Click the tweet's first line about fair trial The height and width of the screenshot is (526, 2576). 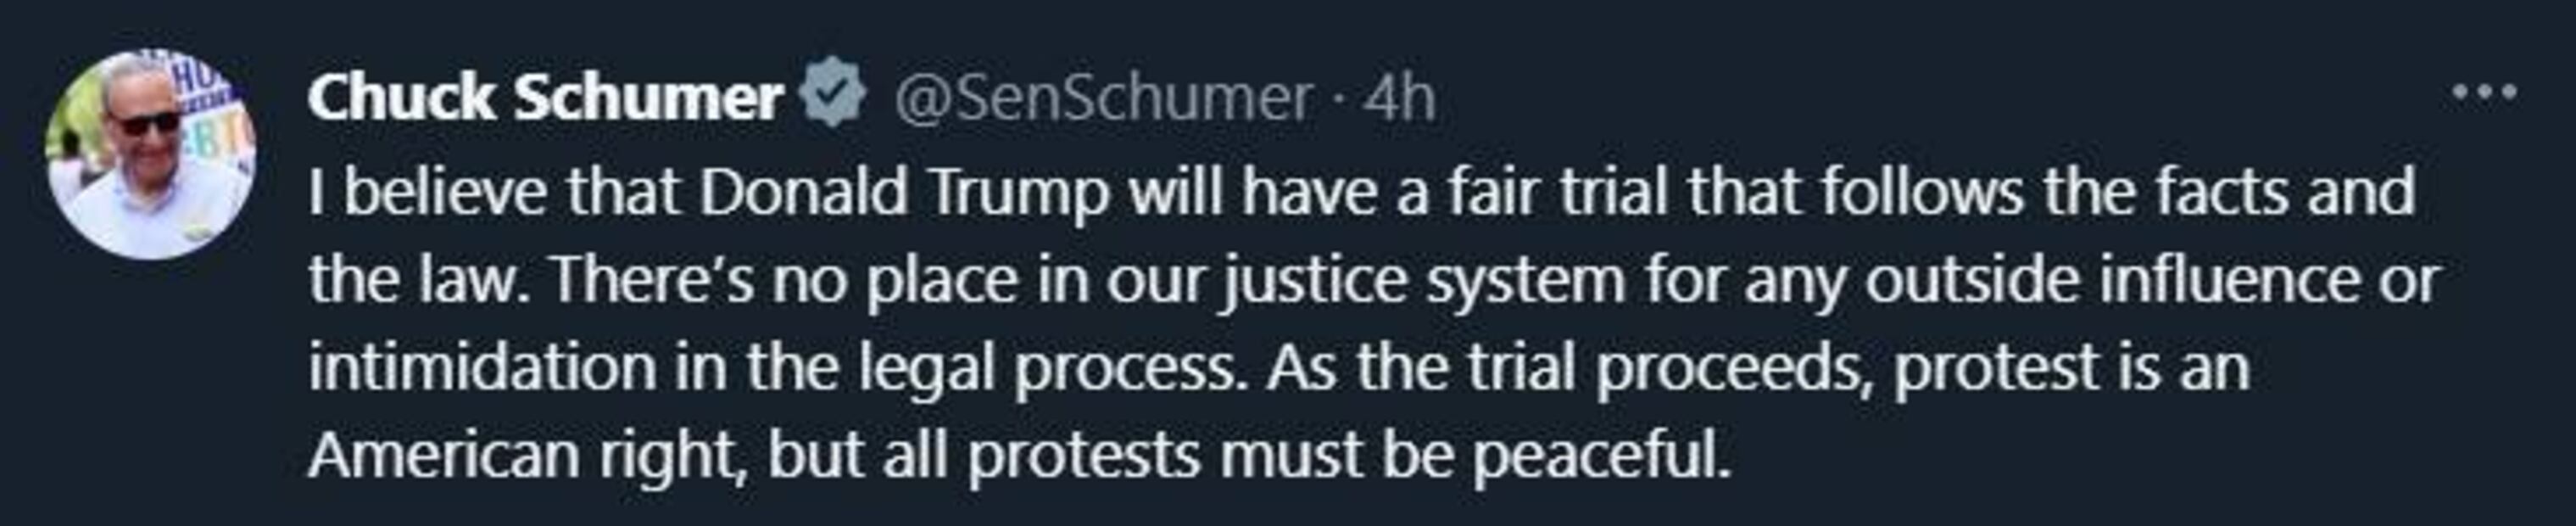pyautogui.click(x=1360, y=191)
